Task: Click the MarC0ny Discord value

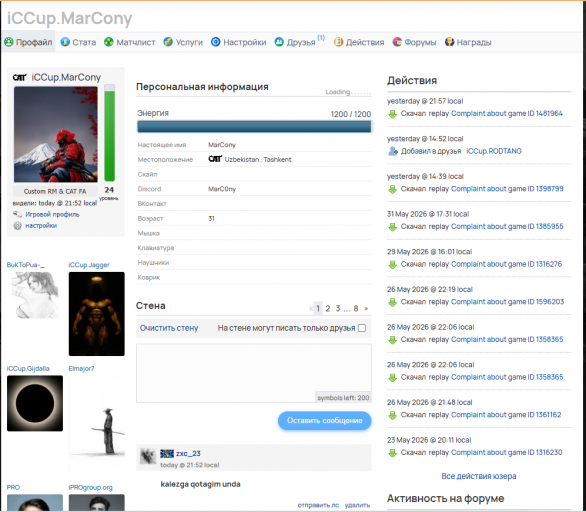Action: point(222,189)
